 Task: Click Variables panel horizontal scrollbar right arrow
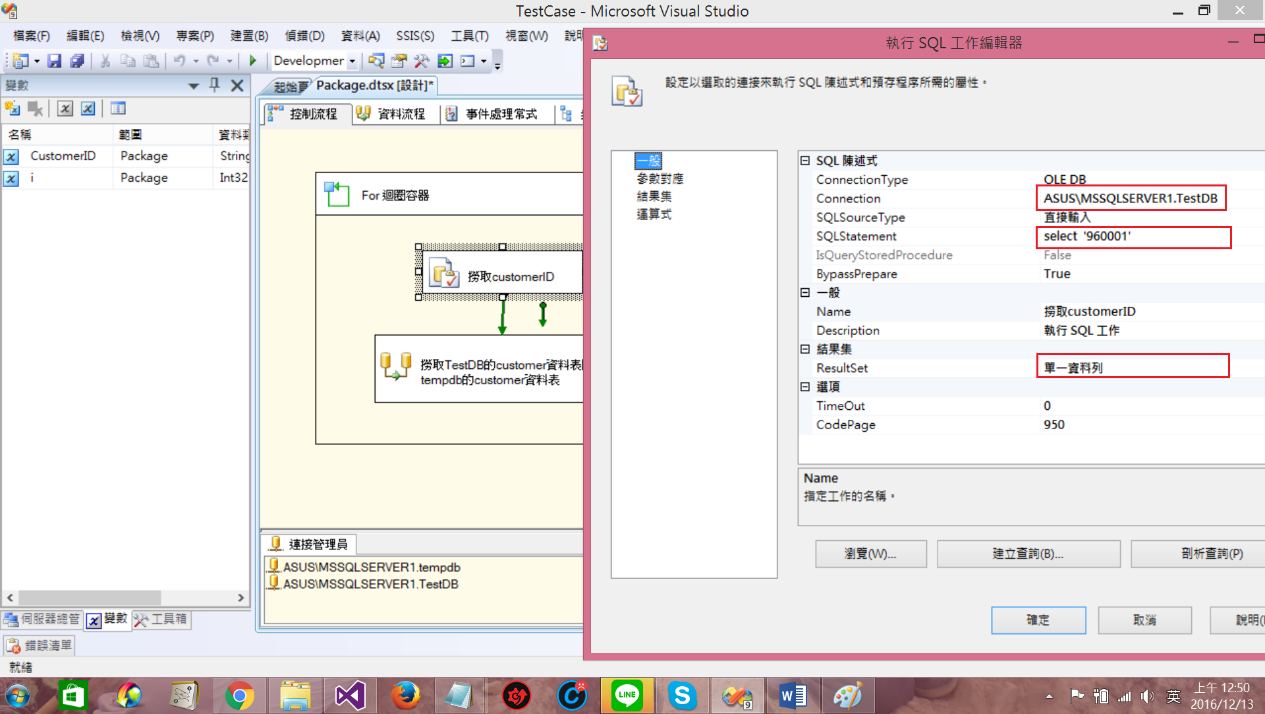point(239,598)
